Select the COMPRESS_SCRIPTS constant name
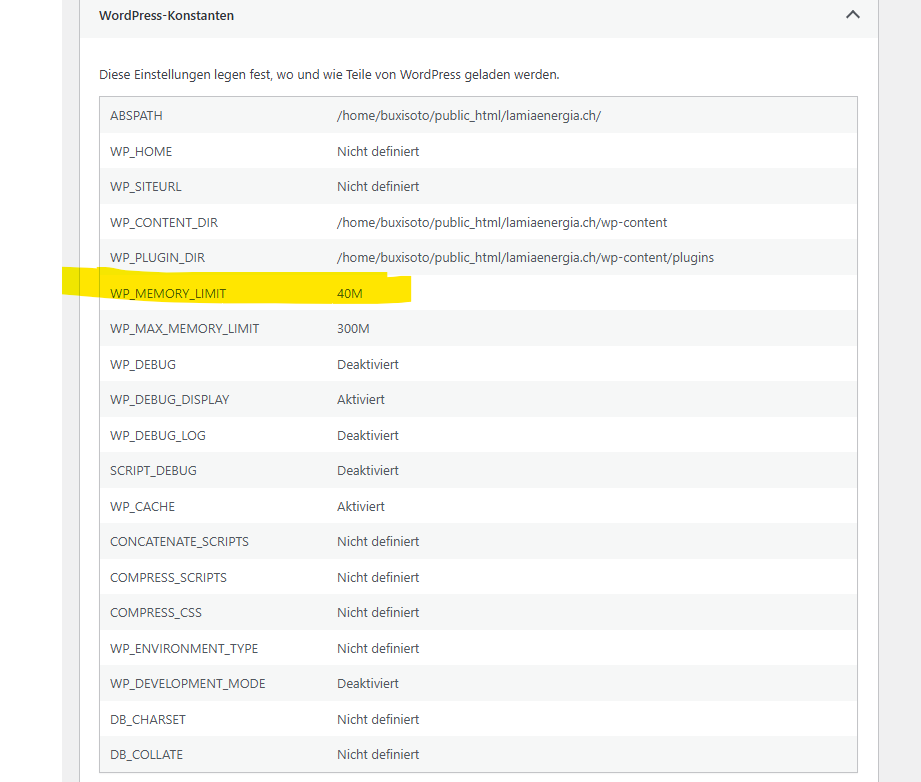 click(168, 578)
